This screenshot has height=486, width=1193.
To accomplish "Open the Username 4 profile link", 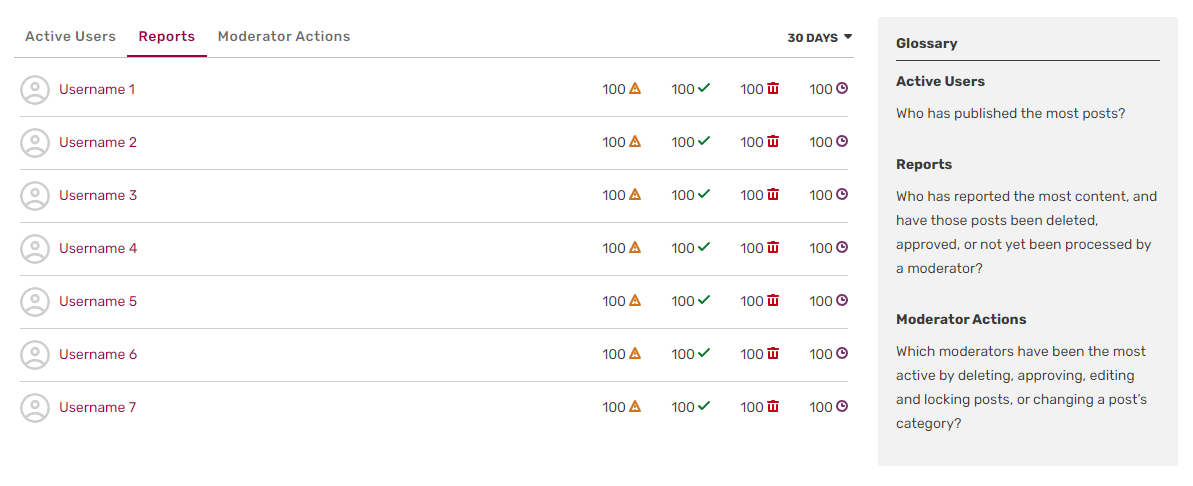I will point(97,248).
